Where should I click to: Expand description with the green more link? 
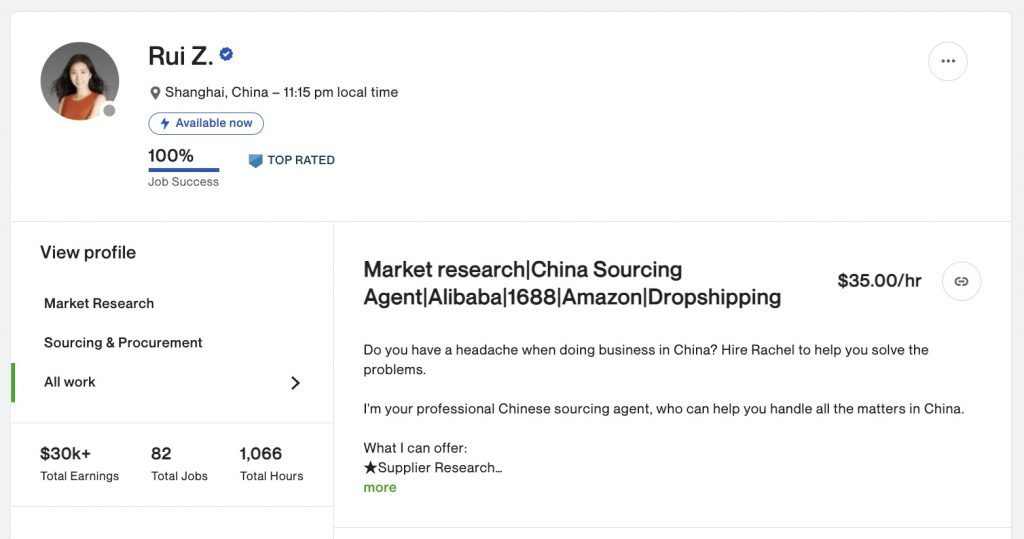click(379, 487)
